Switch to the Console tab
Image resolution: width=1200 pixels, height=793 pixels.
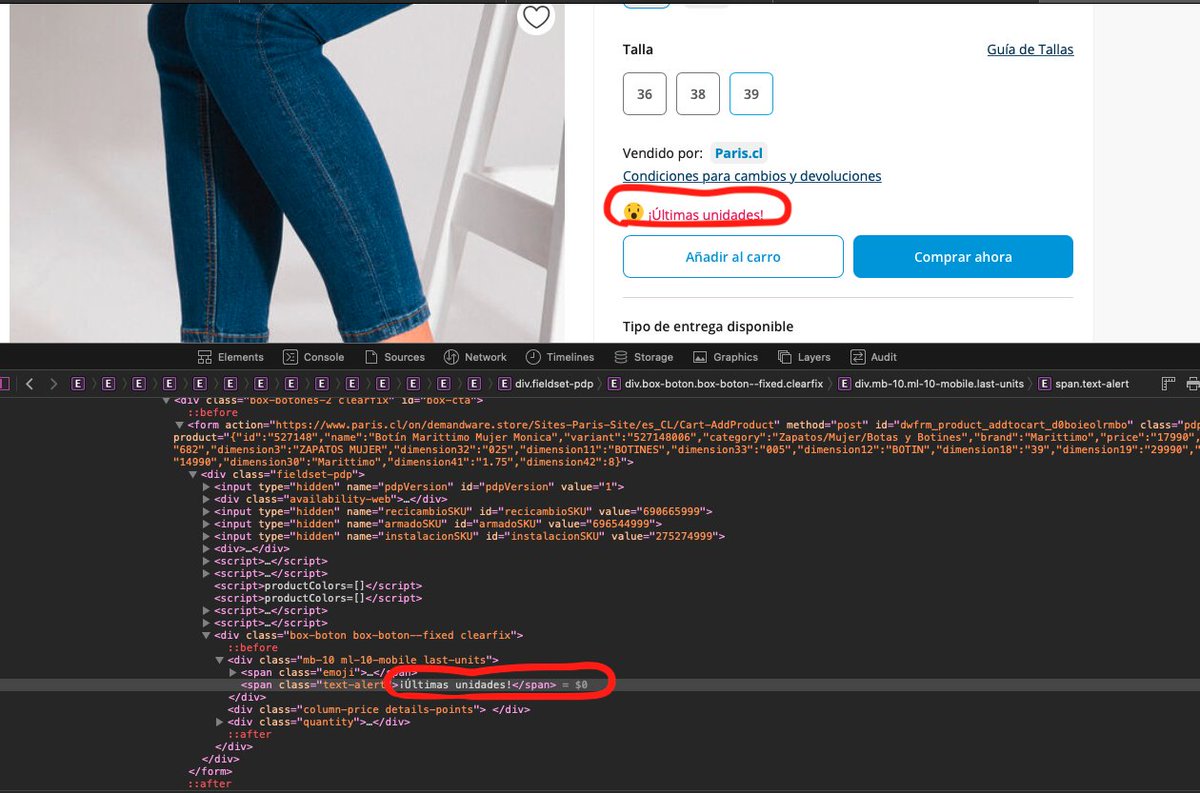point(313,357)
